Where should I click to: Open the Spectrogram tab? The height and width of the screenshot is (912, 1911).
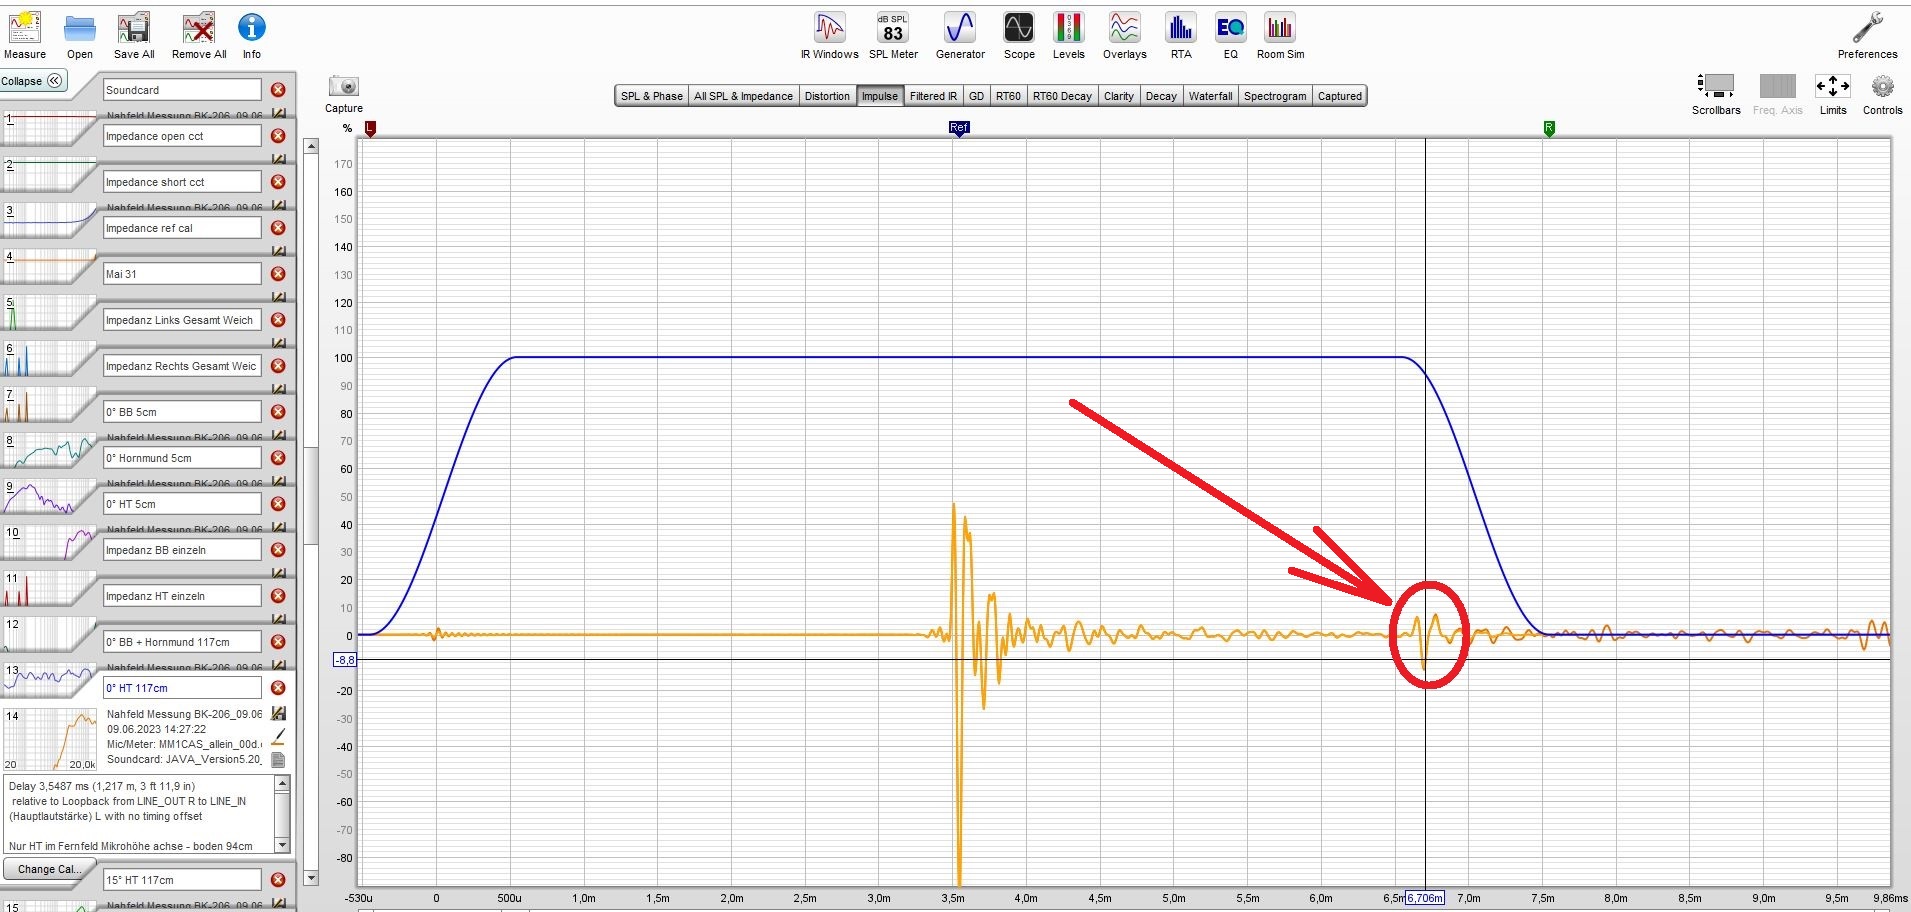pos(1275,96)
